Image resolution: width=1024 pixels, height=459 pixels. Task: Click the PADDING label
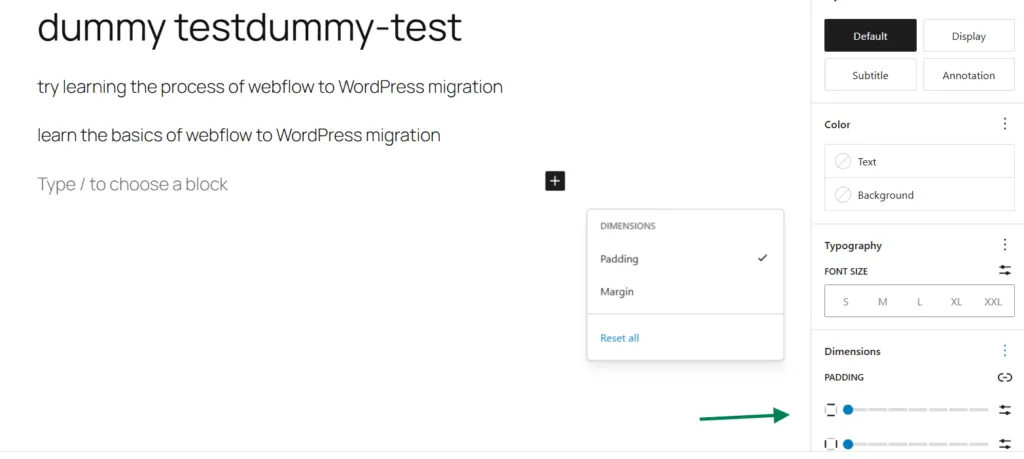(x=844, y=377)
